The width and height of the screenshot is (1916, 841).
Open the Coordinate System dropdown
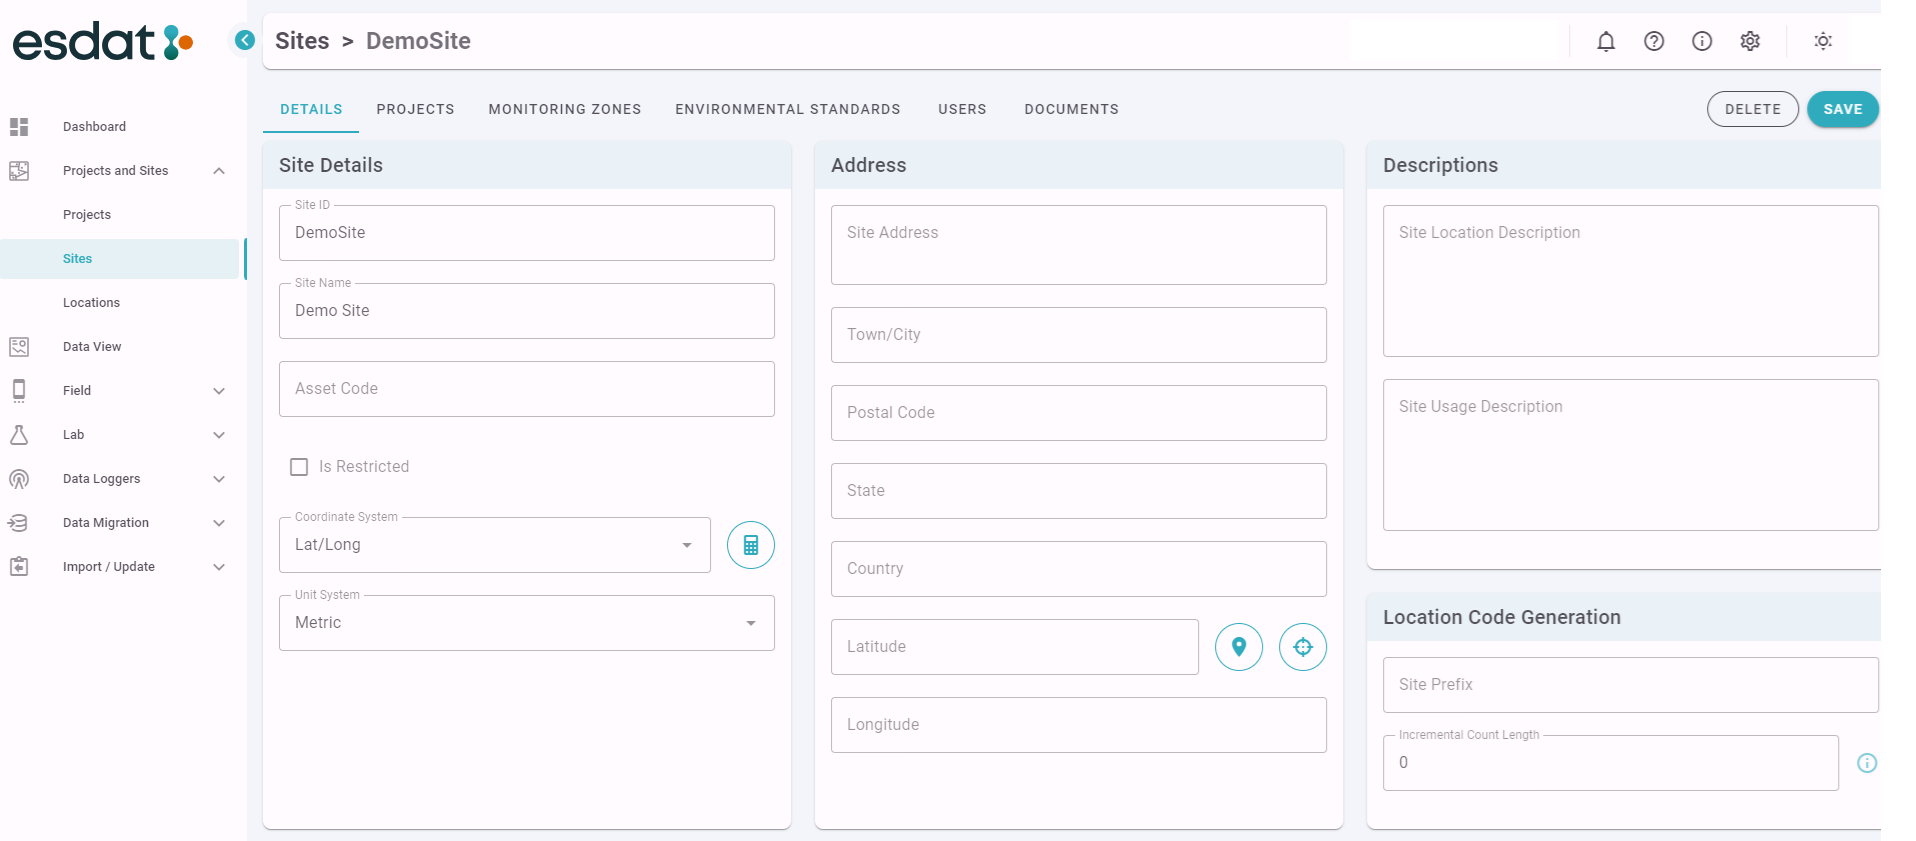point(495,545)
